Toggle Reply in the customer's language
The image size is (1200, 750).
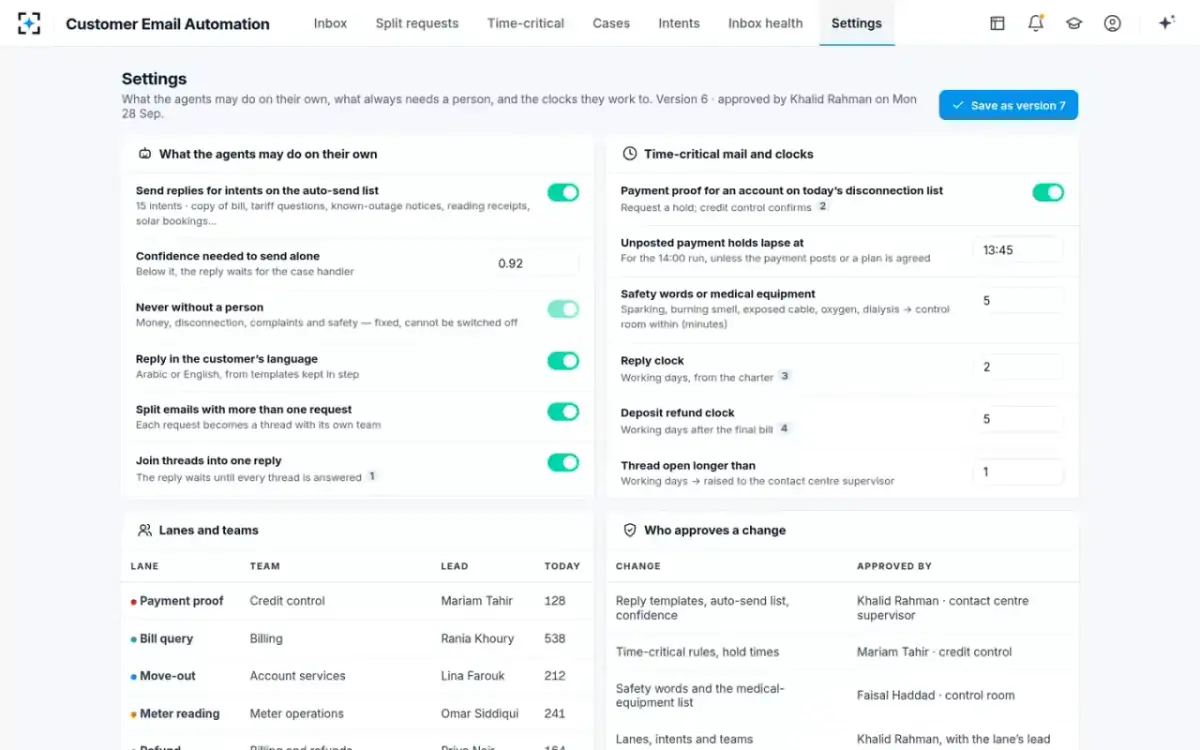click(x=563, y=360)
